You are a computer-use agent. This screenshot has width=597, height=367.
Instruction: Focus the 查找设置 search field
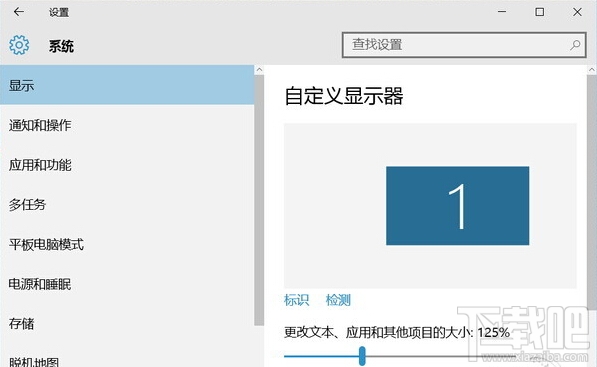464,45
